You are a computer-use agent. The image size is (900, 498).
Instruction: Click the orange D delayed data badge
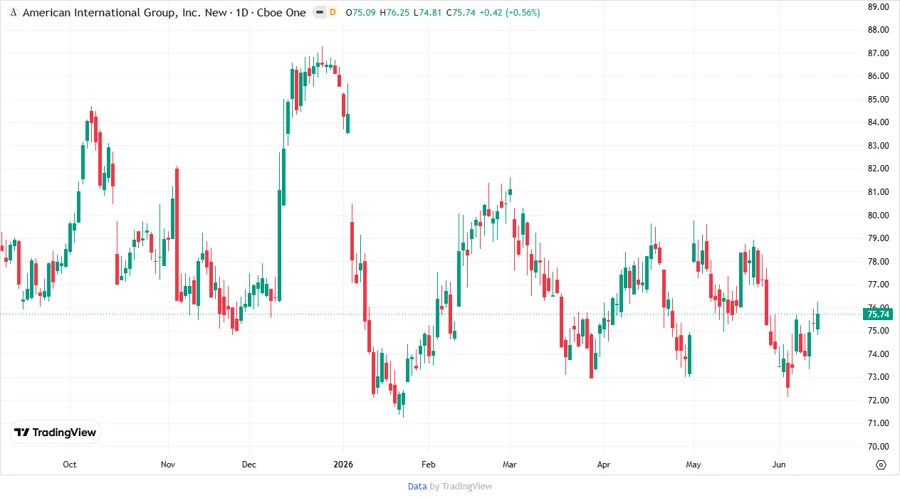coord(332,12)
